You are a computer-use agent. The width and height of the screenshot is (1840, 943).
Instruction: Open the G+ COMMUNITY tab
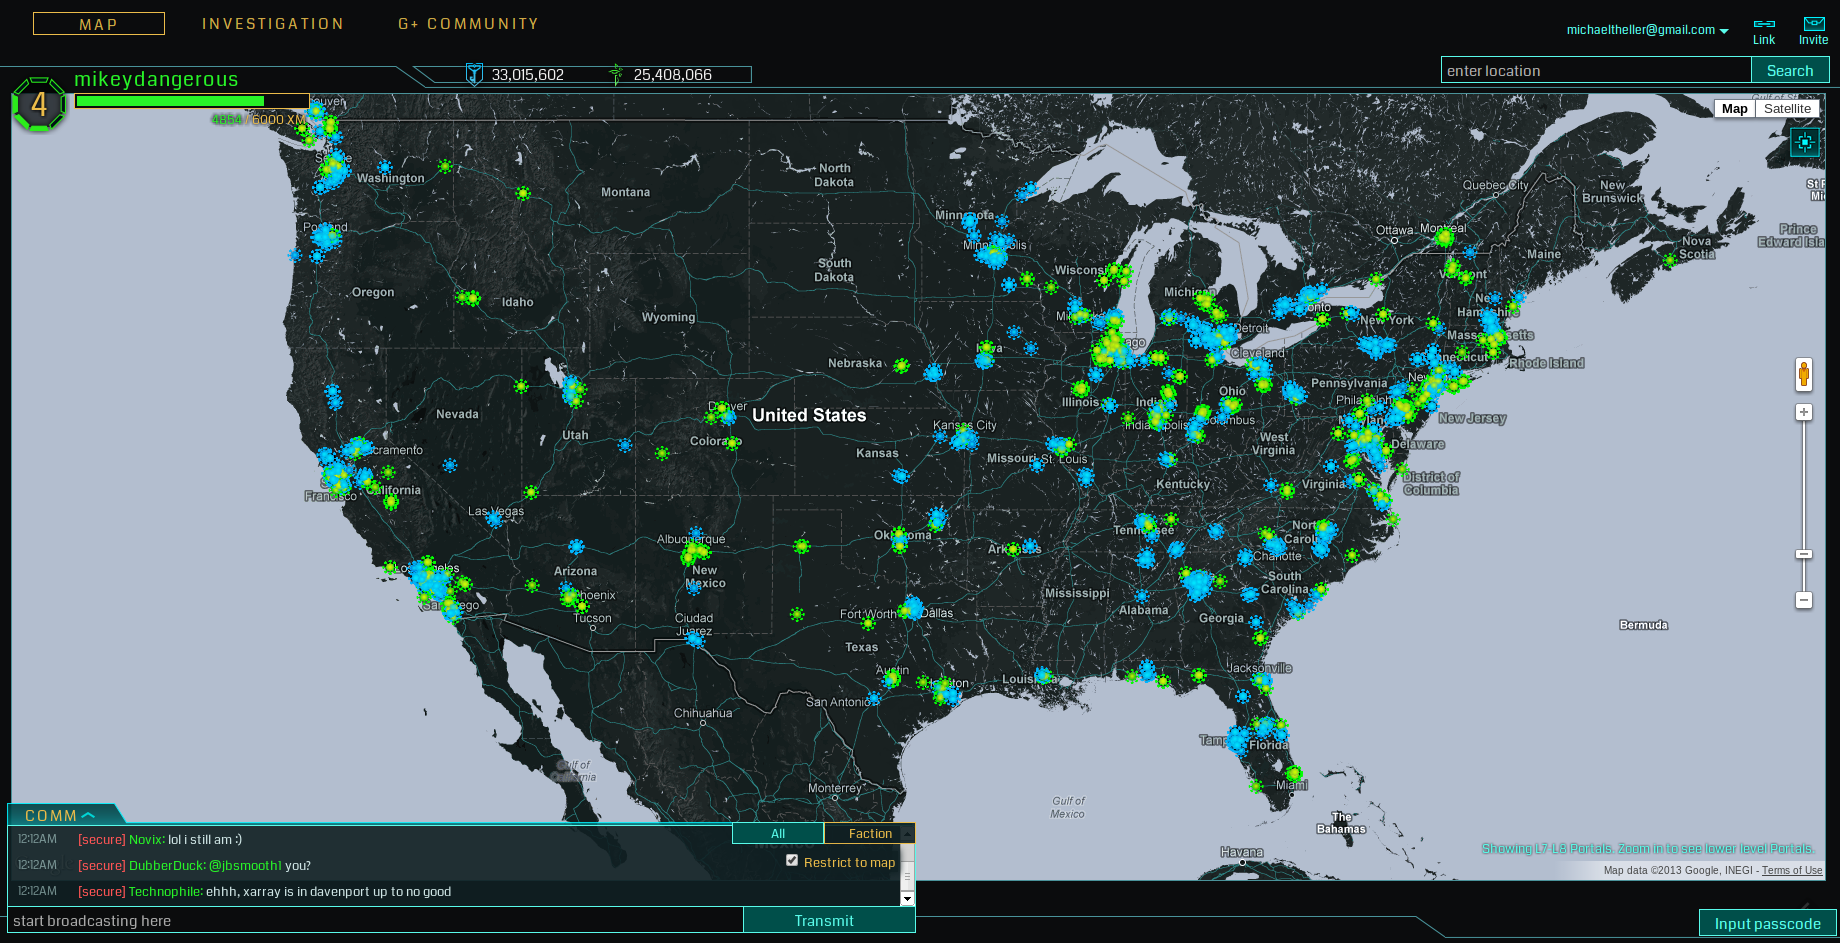click(468, 24)
